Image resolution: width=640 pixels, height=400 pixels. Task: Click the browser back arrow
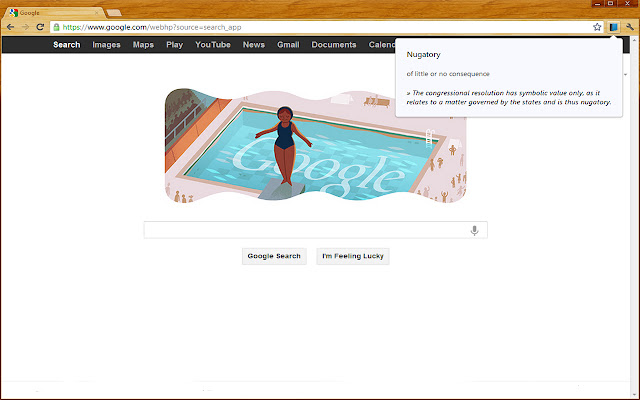point(11,27)
